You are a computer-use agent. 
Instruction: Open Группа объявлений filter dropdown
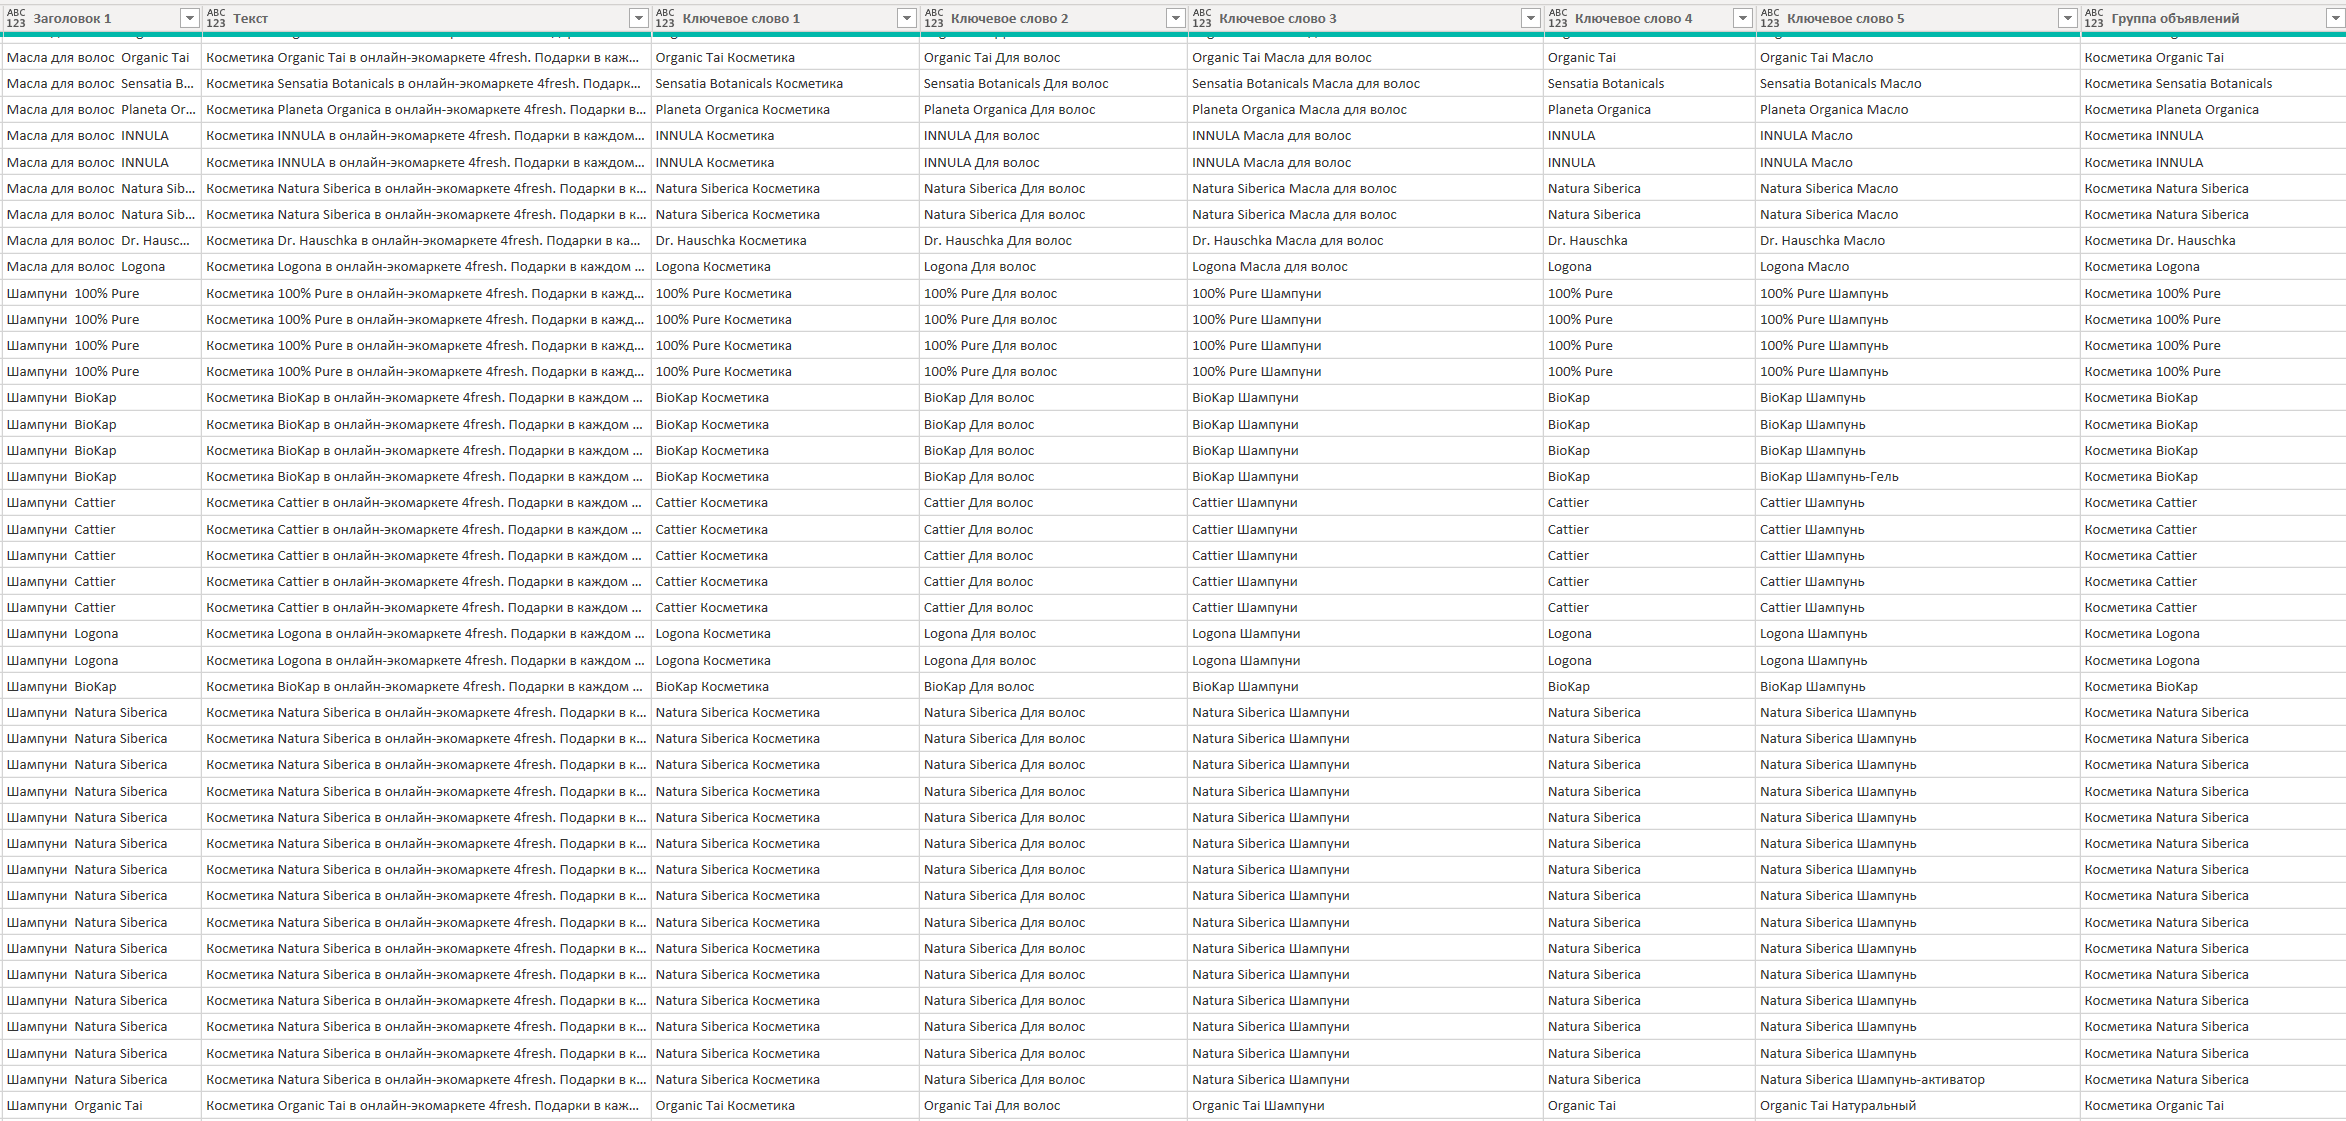(2335, 18)
